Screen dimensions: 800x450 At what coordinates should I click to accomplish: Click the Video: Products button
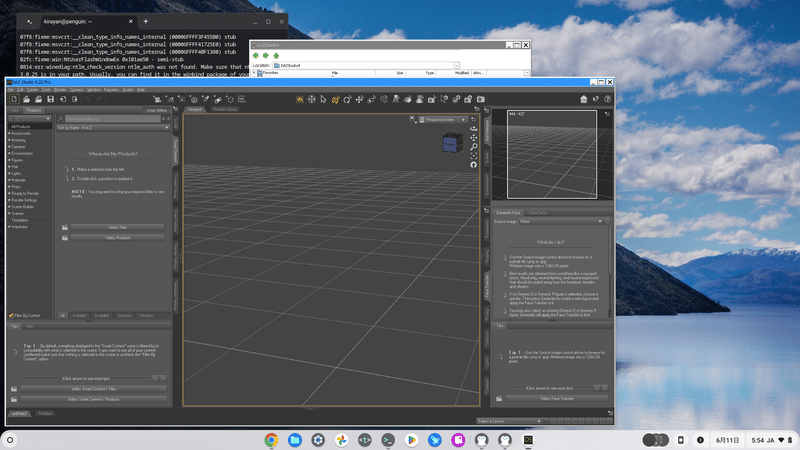tap(117, 238)
